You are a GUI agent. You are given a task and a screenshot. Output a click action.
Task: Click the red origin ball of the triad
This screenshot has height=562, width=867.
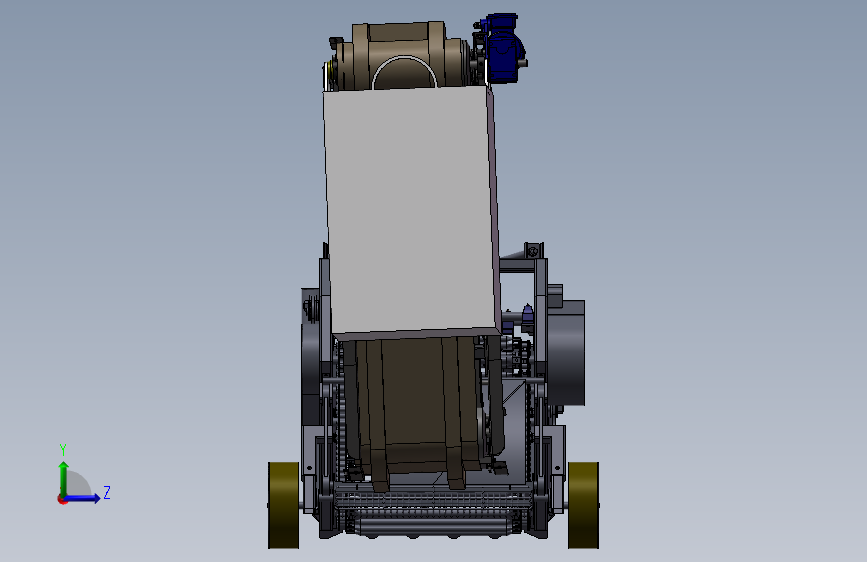(62, 500)
